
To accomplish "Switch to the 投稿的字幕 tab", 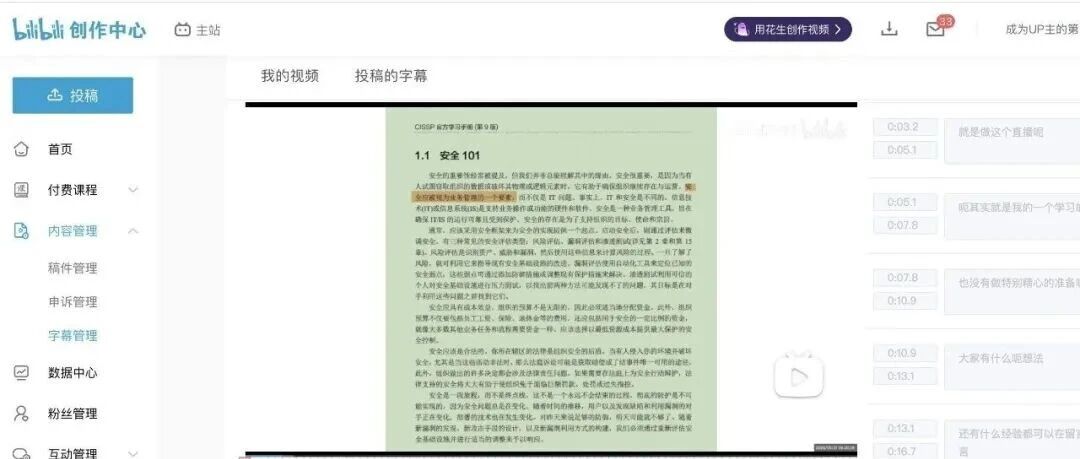I will 391,76.
